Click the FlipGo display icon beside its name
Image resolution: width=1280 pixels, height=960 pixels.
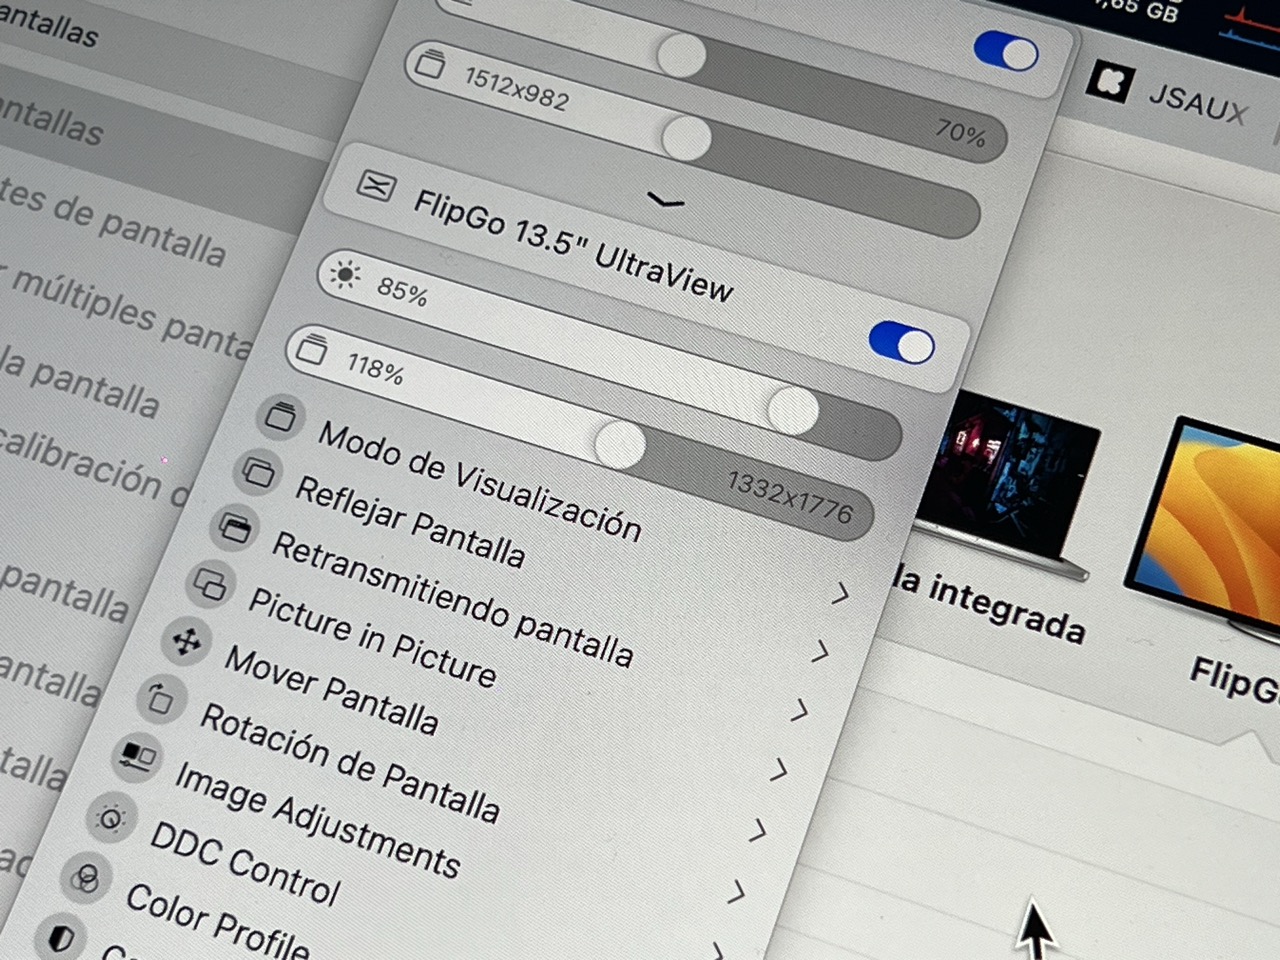tap(377, 186)
